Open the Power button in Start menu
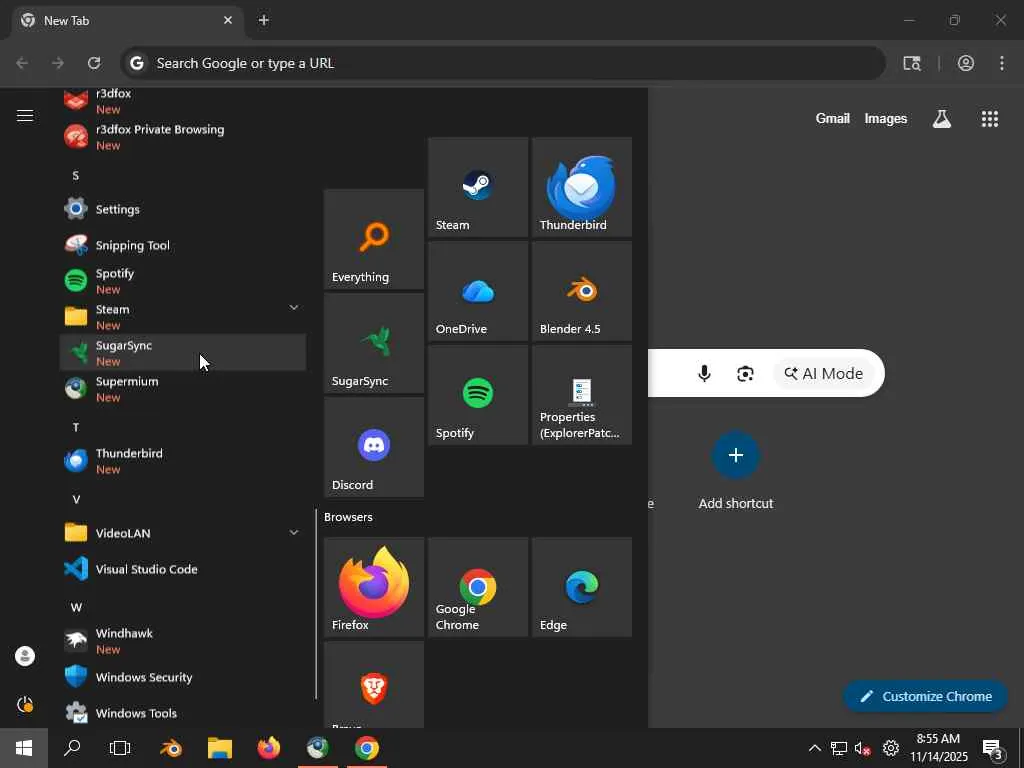 pyautogui.click(x=25, y=704)
